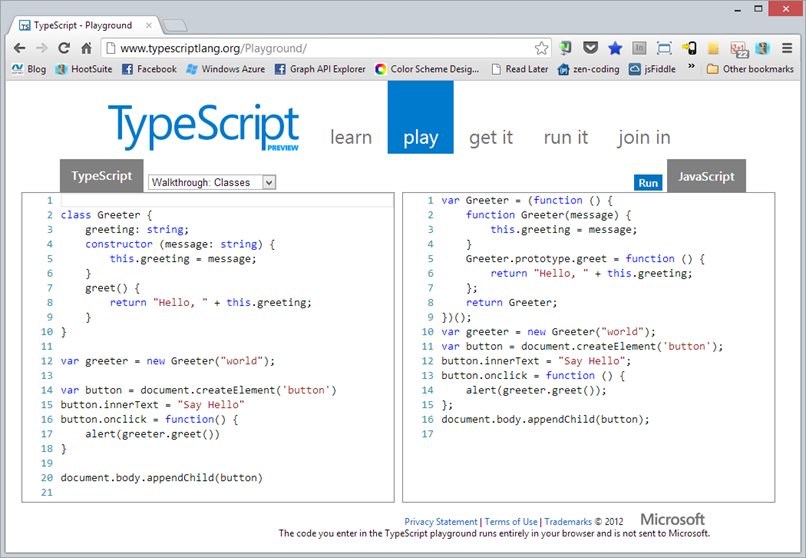The image size is (806, 558).
Task: Click line number 17 in JavaScript pane
Action: click(x=428, y=434)
